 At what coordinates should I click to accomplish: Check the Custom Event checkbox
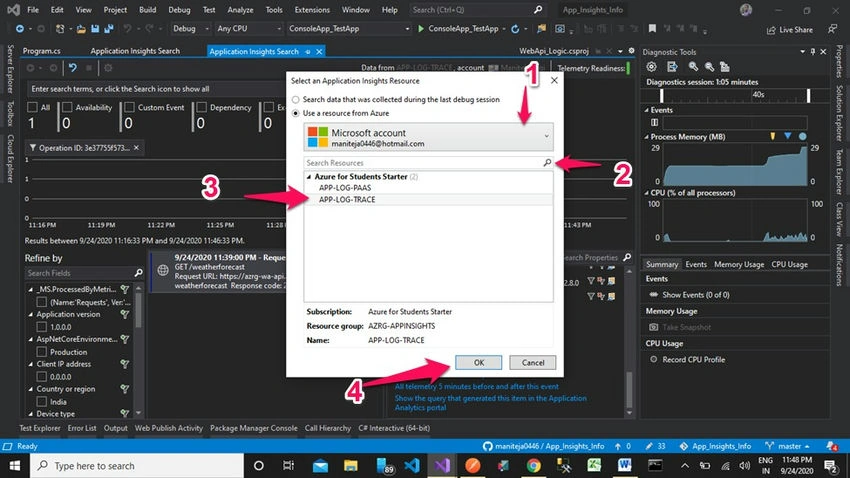[x=129, y=107]
